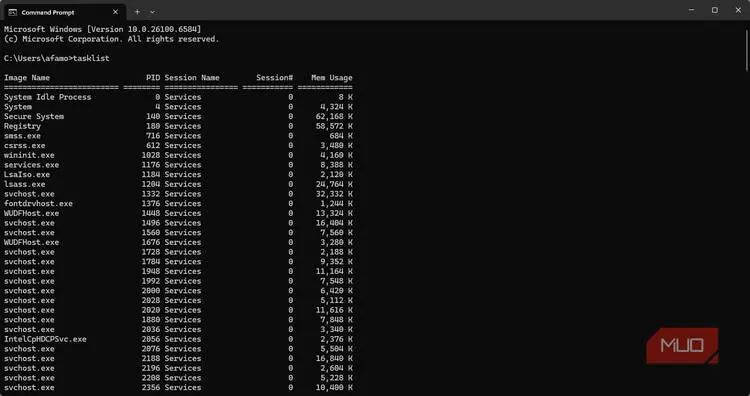Click memory value 16,840 K
The image size is (750, 396).
[334, 358]
